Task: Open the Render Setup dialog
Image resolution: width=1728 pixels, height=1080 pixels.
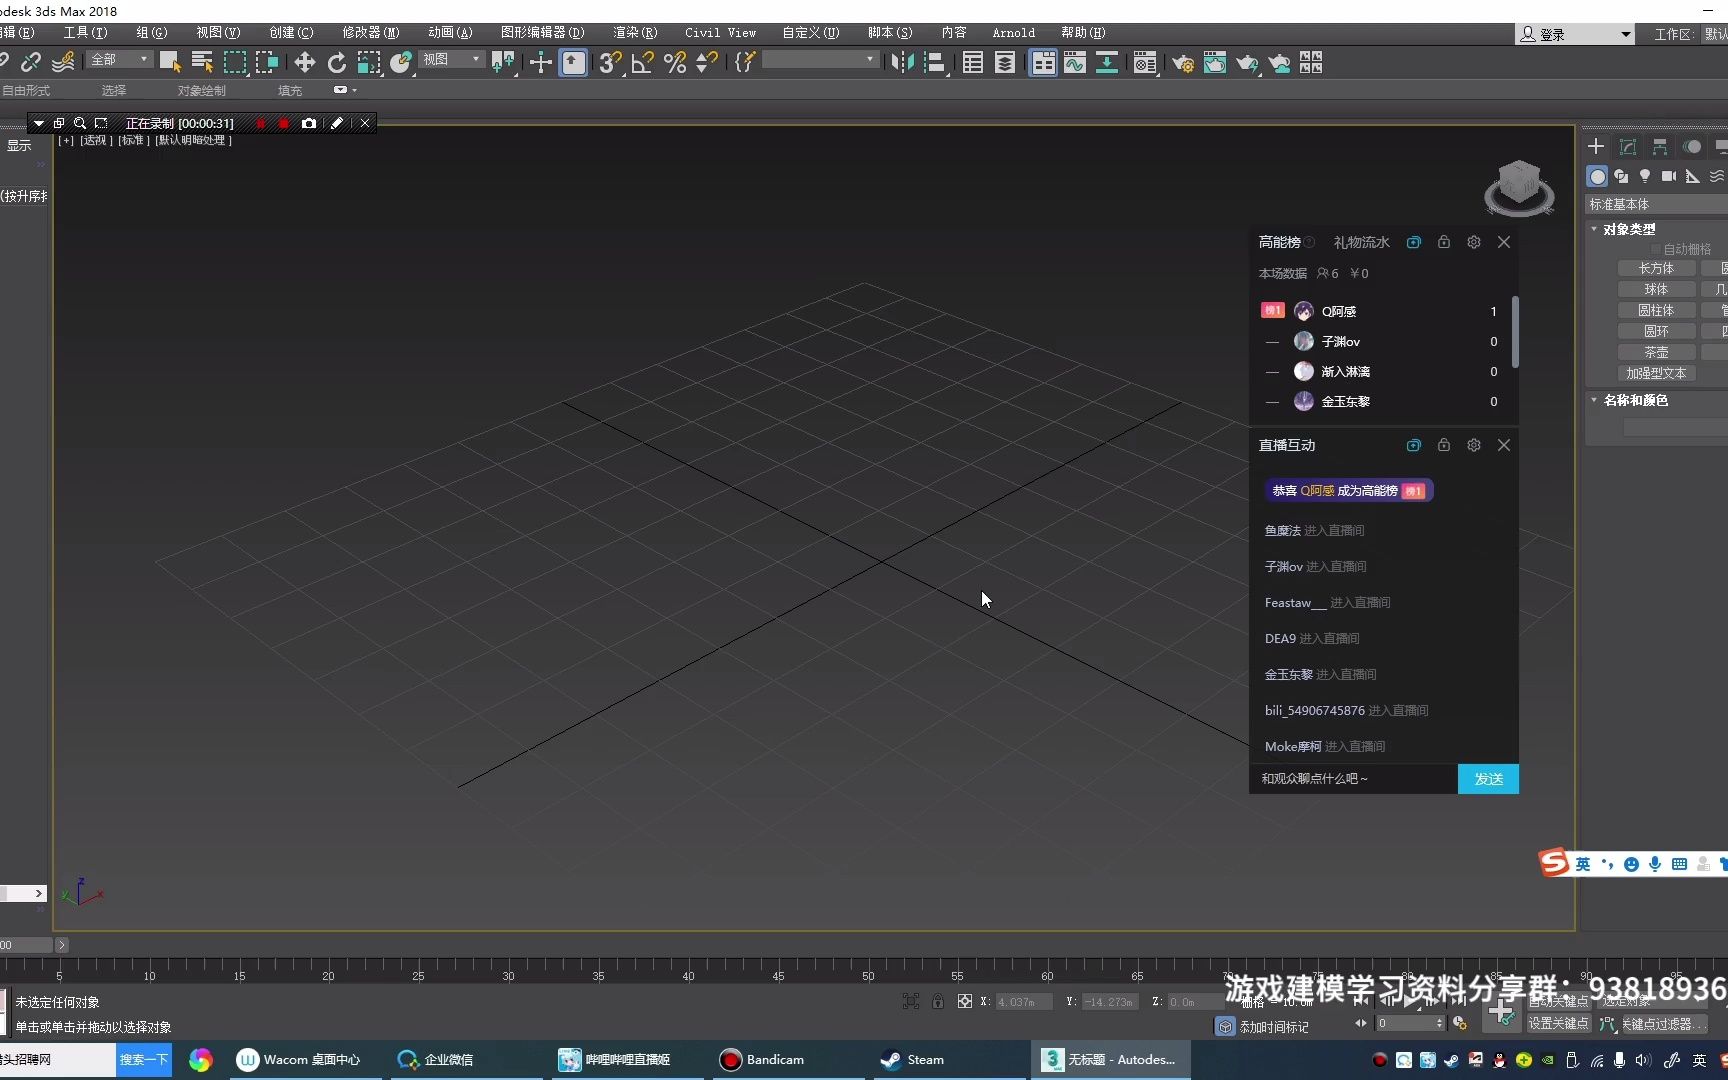Action: (1183, 63)
